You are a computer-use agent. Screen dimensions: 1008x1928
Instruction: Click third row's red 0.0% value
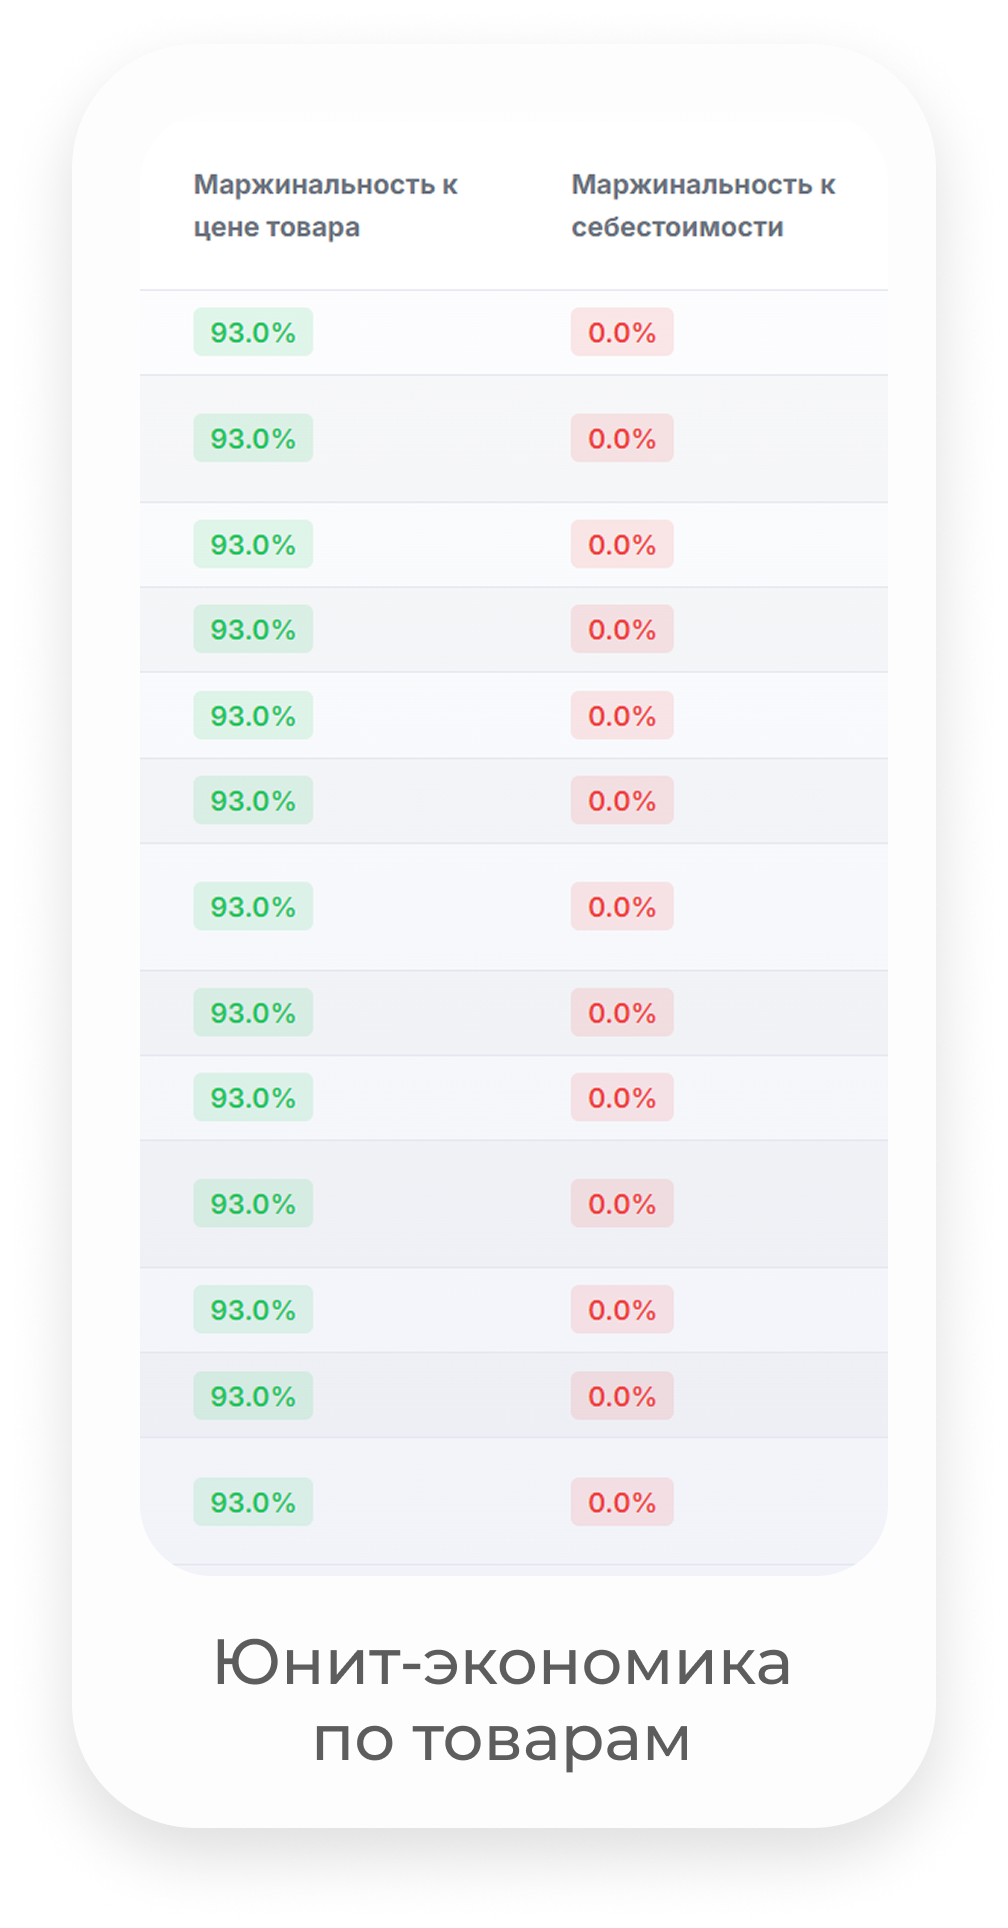[x=622, y=545]
